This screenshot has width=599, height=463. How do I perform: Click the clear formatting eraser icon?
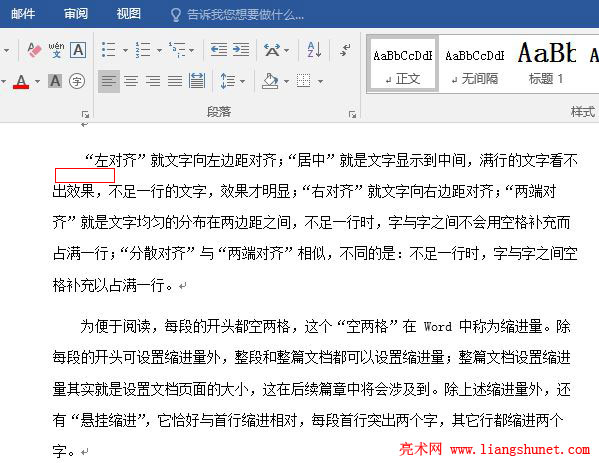coord(34,50)
